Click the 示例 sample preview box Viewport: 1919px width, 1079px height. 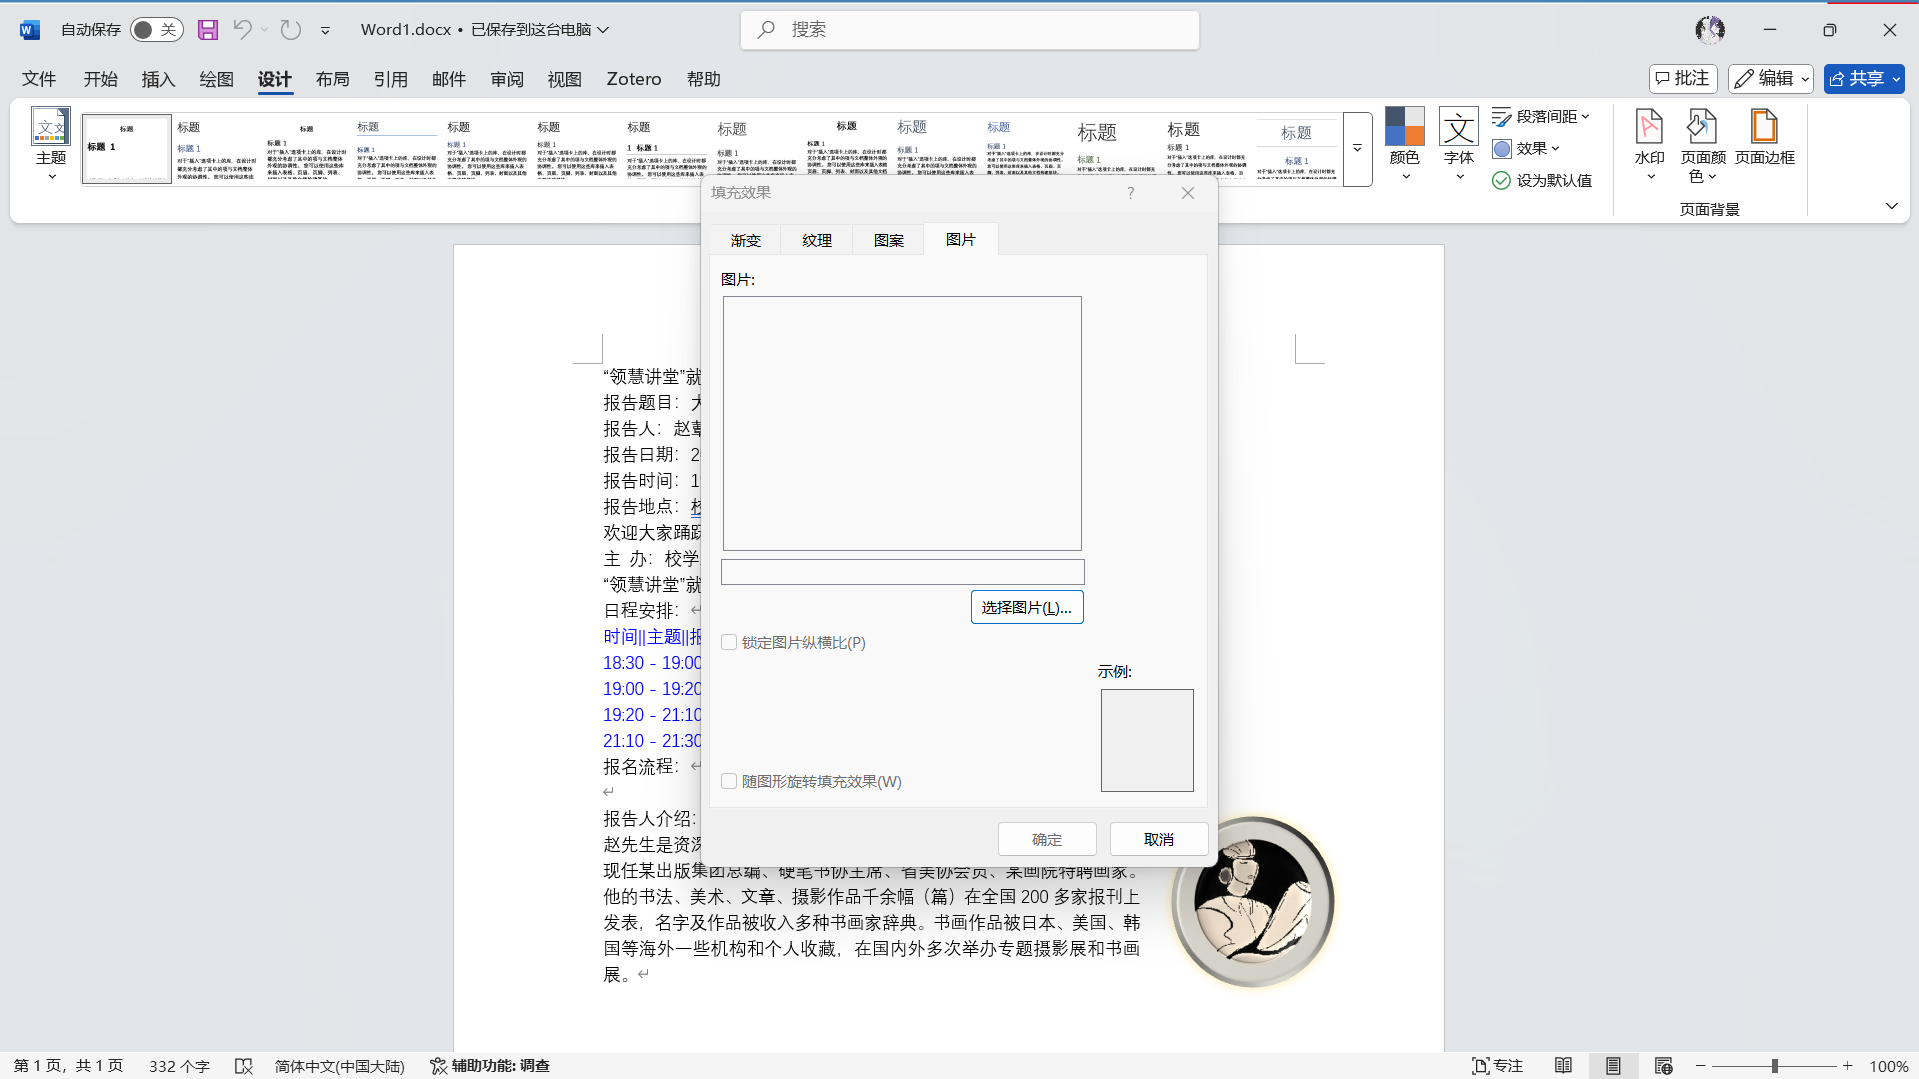[1147, 740]
